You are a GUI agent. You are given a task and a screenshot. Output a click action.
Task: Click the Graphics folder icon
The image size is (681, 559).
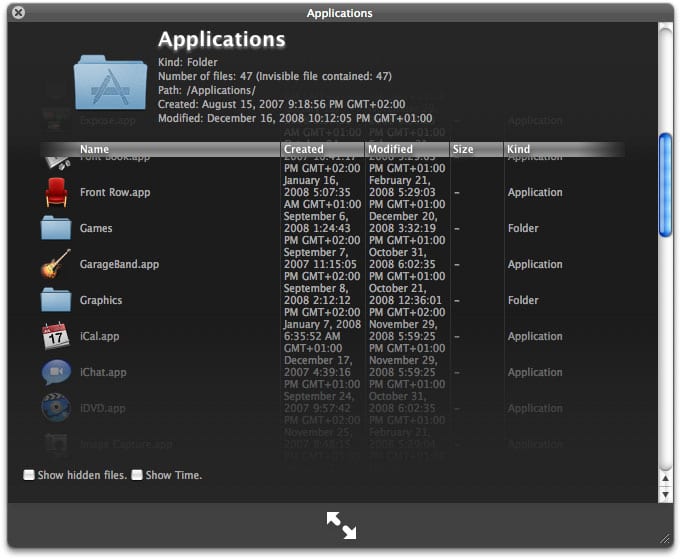56,300
